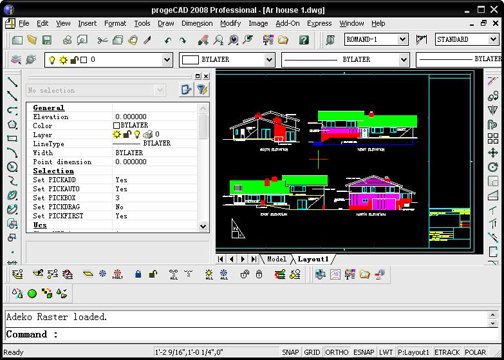Toggle POLAR tracking in status bar
This screenshot has height=360, width=504.
click(475, 352)
